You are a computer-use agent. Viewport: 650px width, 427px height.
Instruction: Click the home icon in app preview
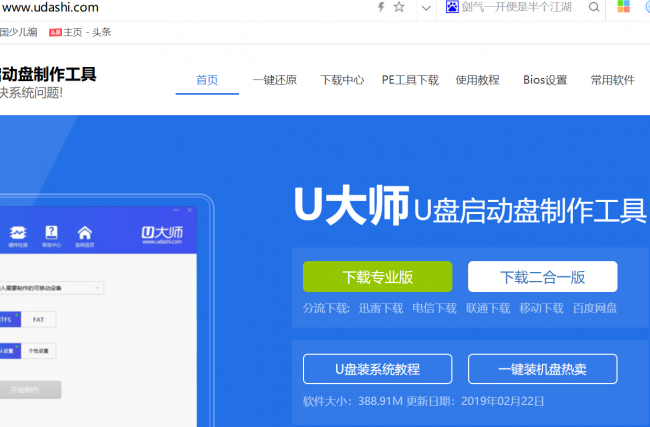coord(85,237)
